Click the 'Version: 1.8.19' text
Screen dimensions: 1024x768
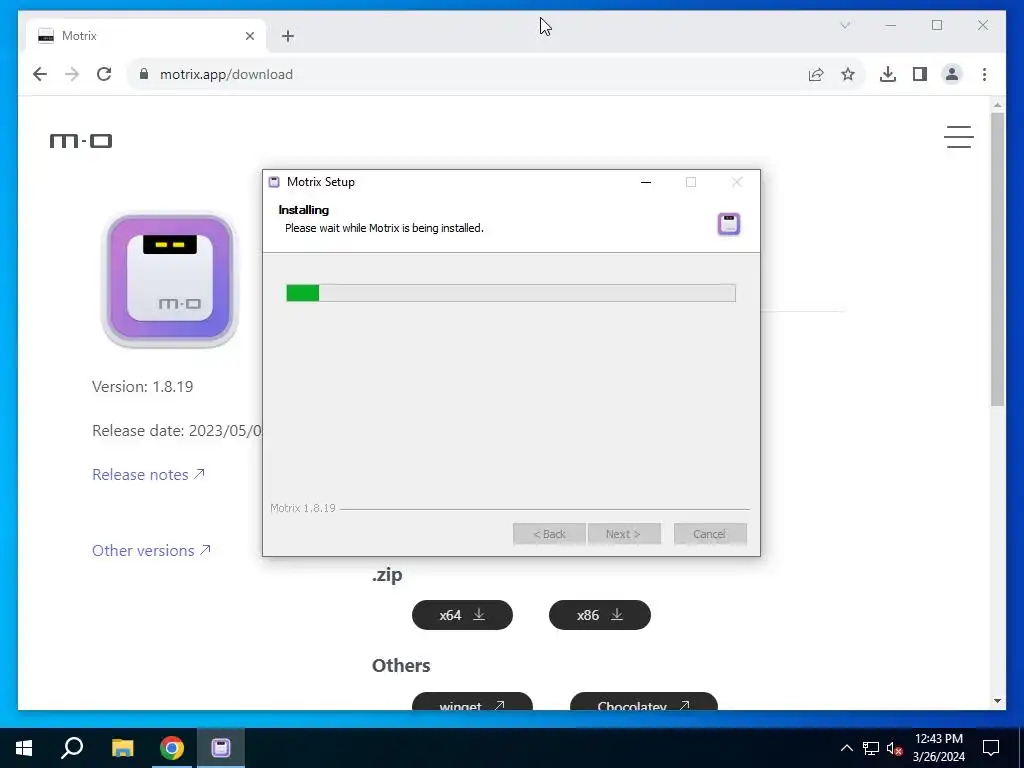(x=142, y=387)
